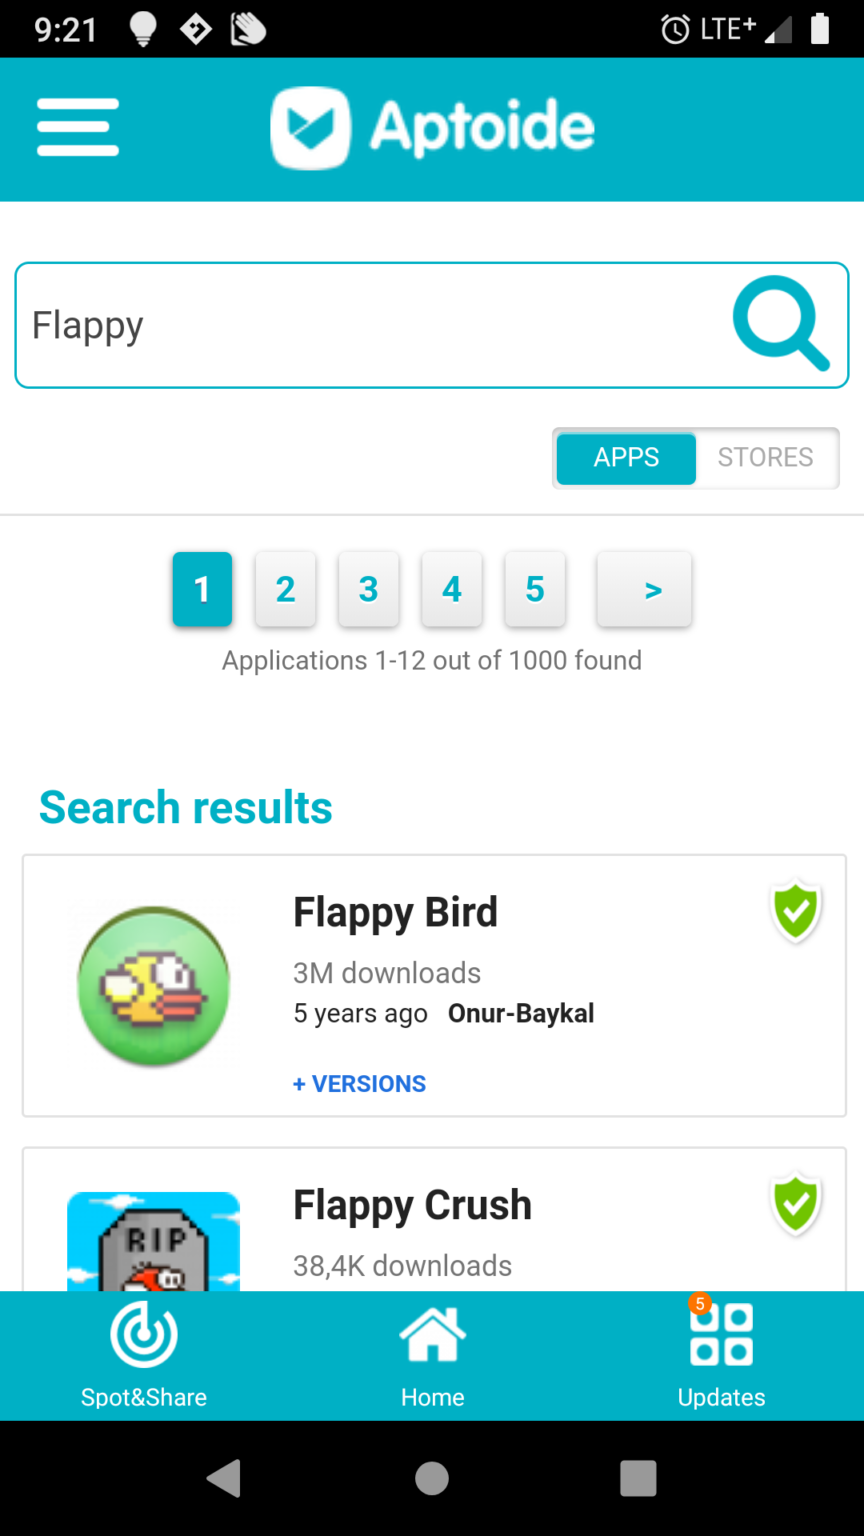Switch results to the APPS toggle

(626, 458)
